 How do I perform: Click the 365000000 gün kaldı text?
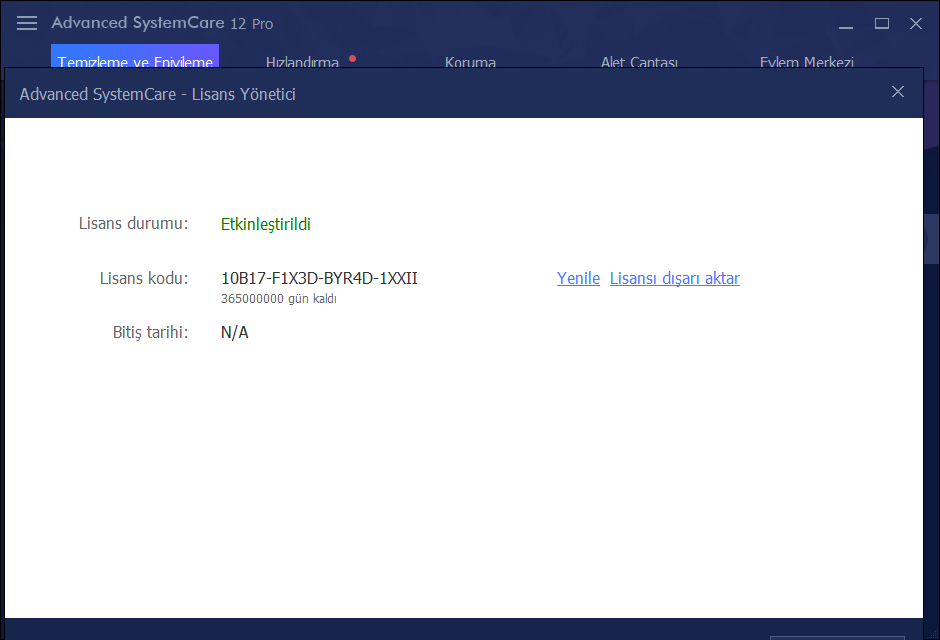(x=279, y=298)
